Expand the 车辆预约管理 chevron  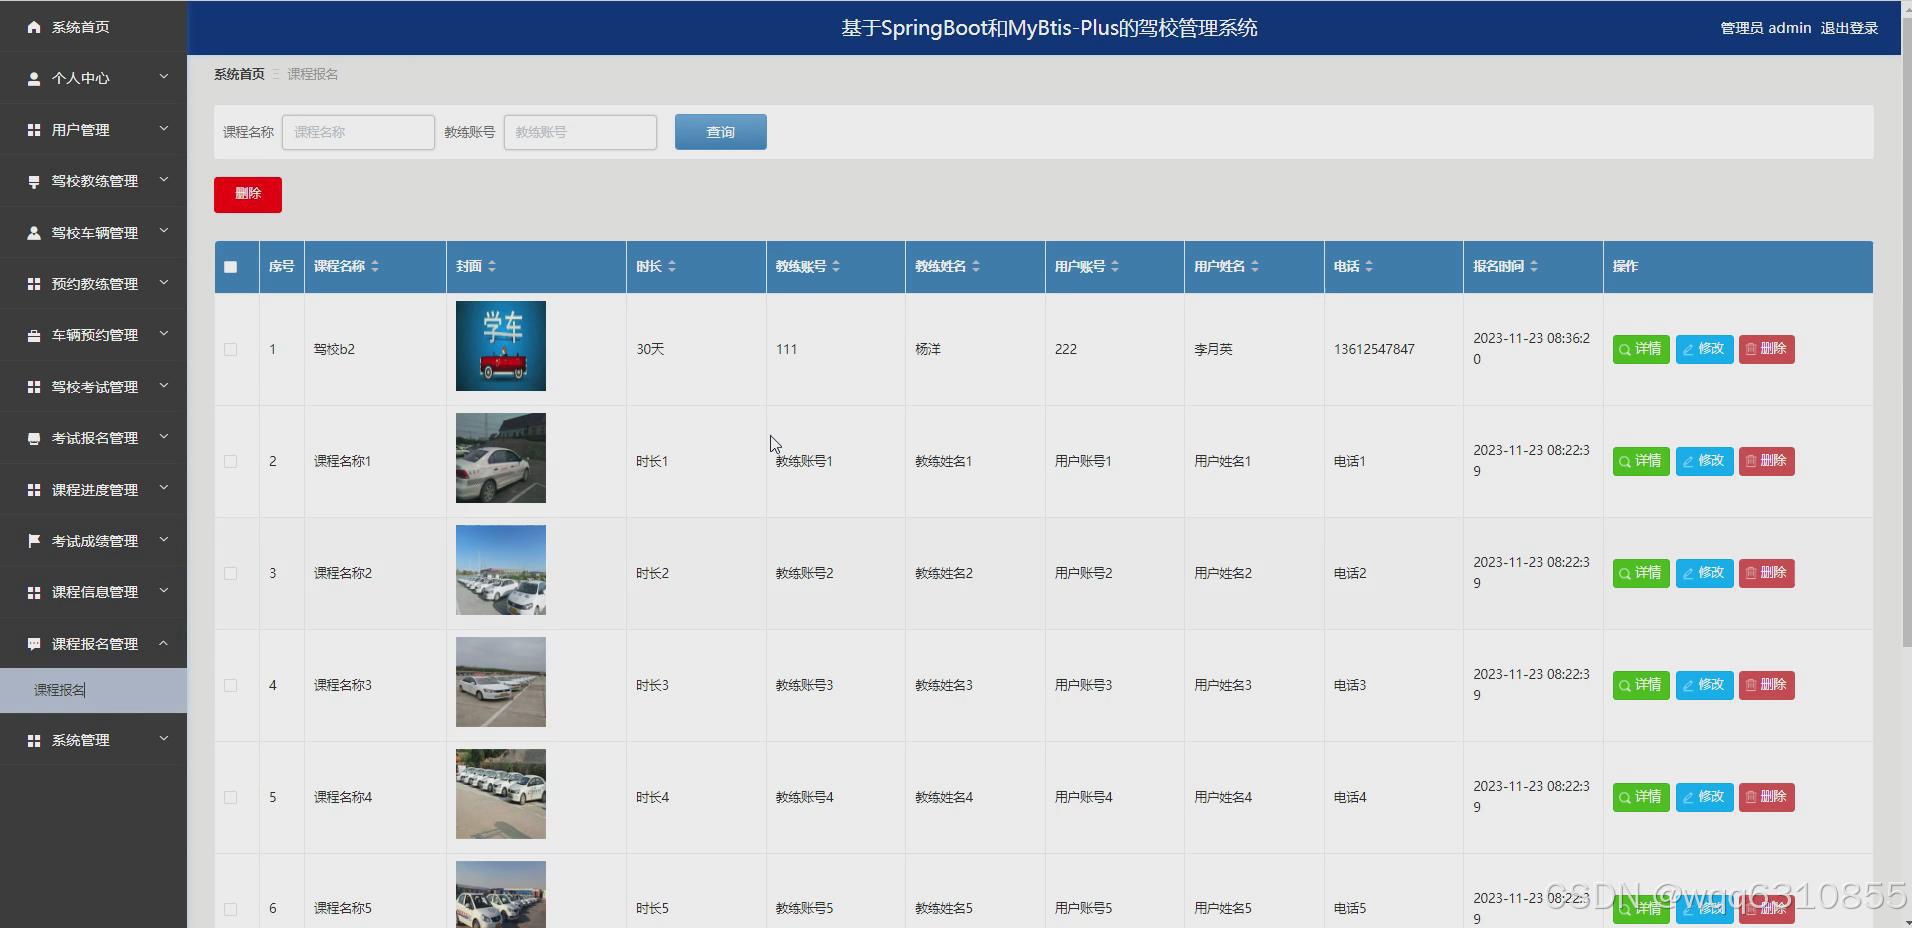(164, 334)
